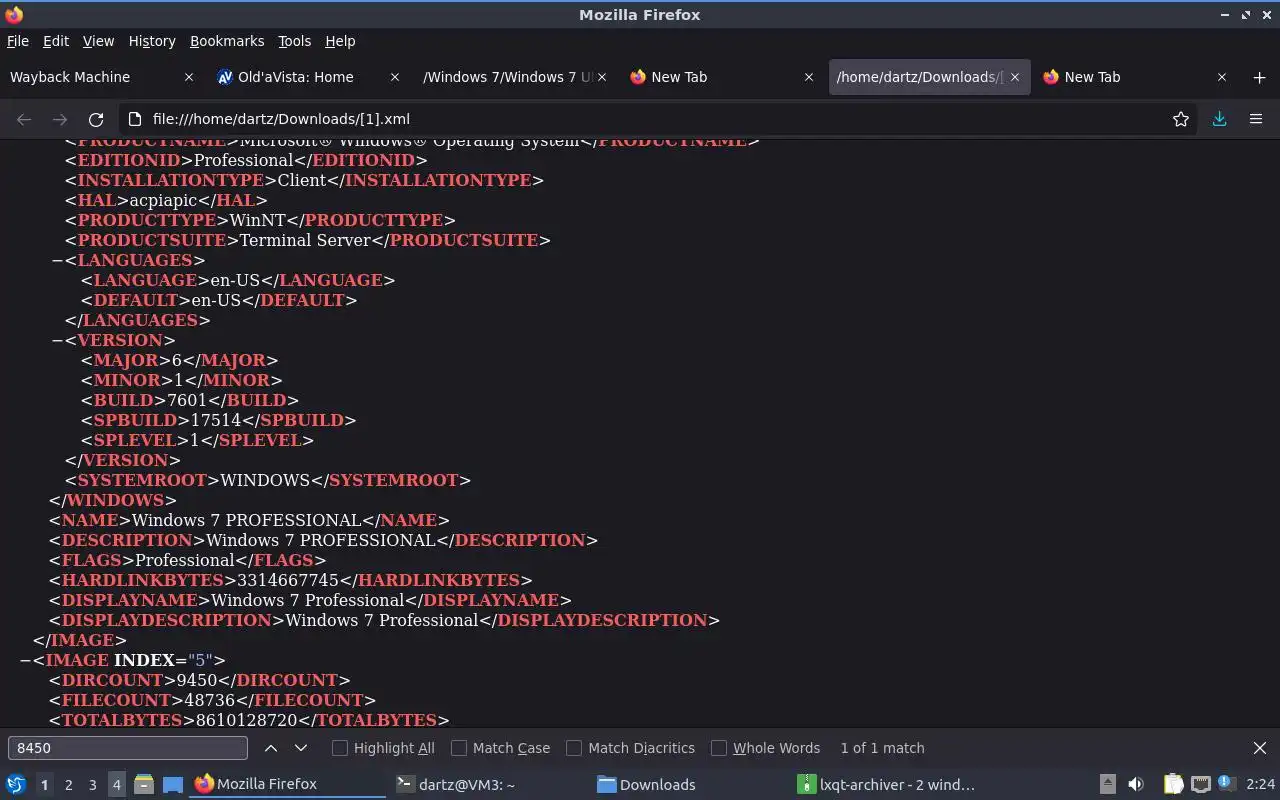
Task: Close the Old'aVista: Home tab
Action: point(395,77)
